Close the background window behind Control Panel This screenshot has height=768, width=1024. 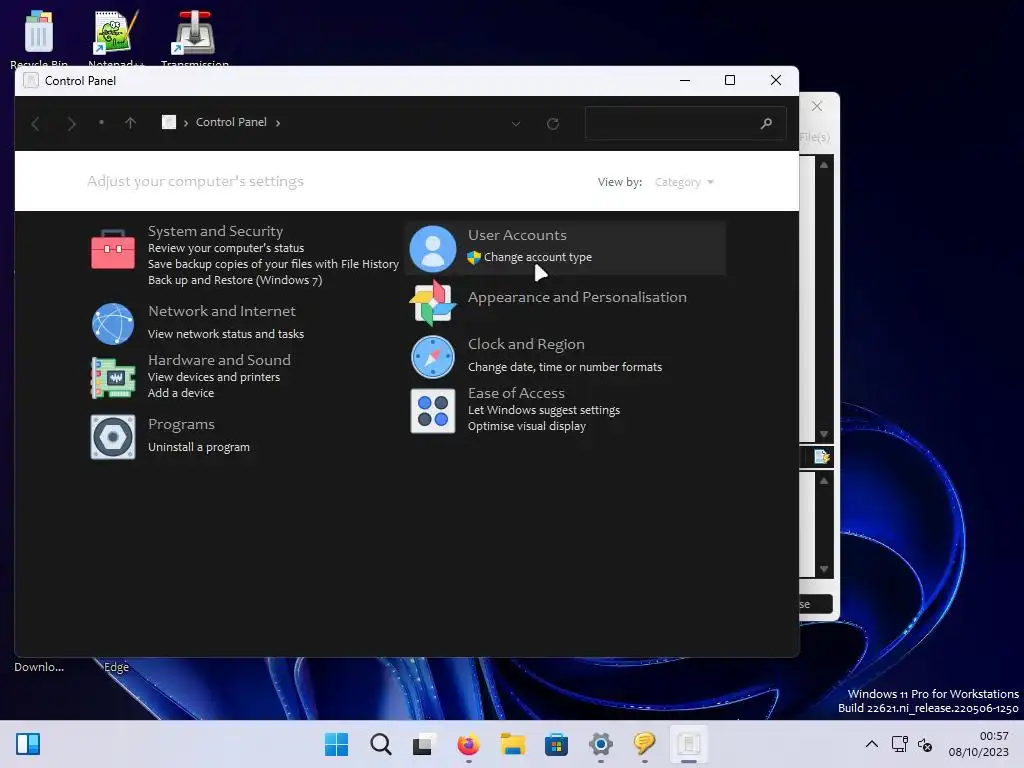pyautogui.click(x=816, y=106)
